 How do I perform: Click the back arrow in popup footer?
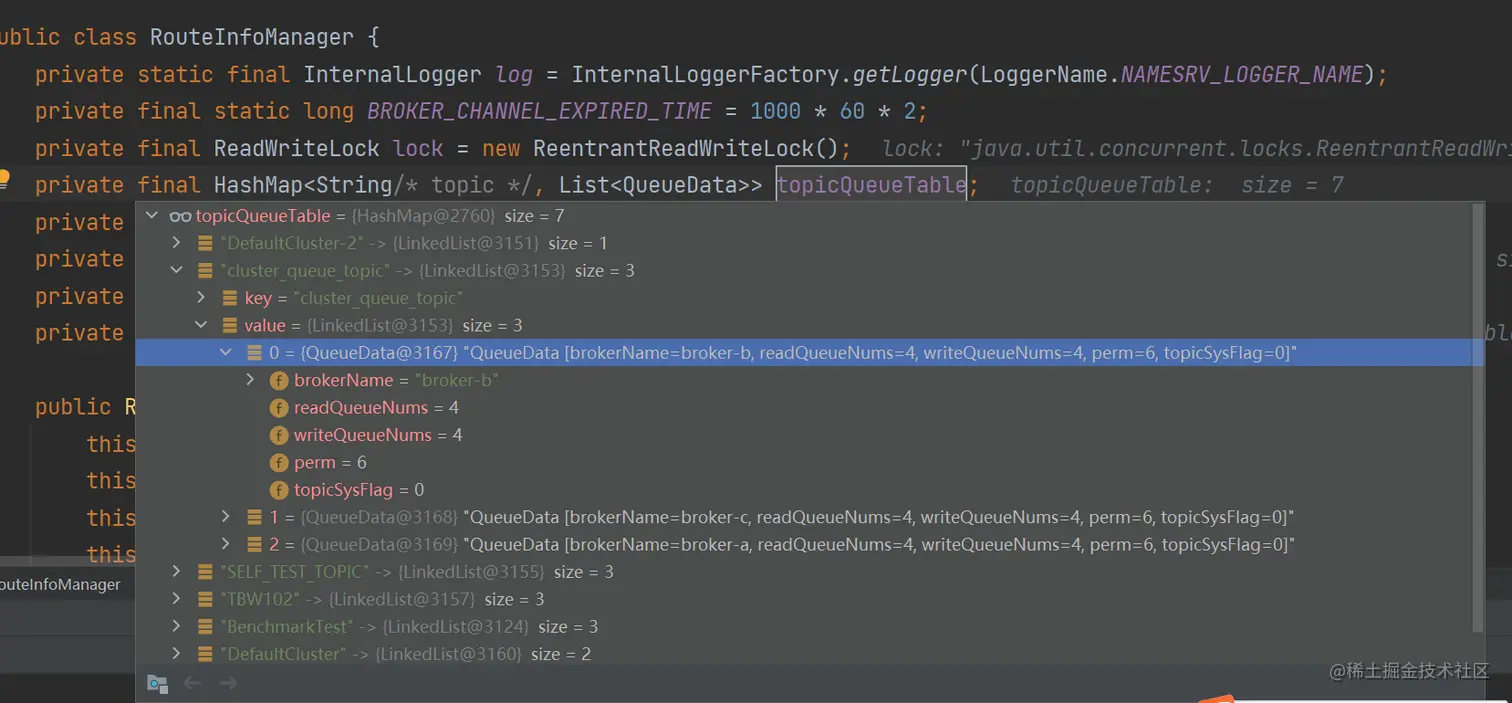192,683
